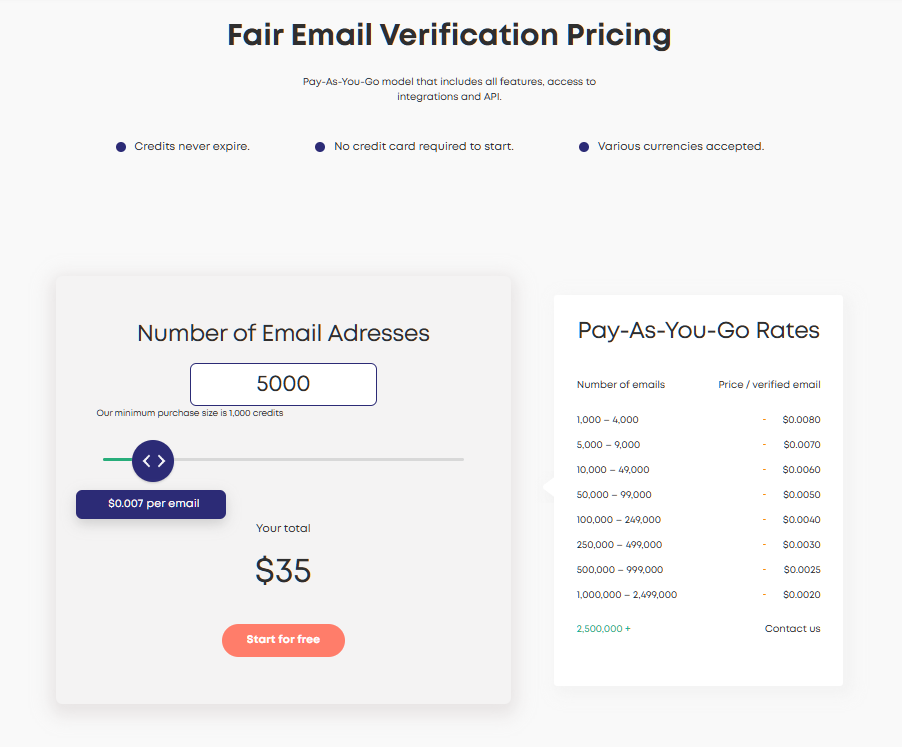
Task: Choose the 10,000 – 49,000 emails range
Action: point(613,470)
